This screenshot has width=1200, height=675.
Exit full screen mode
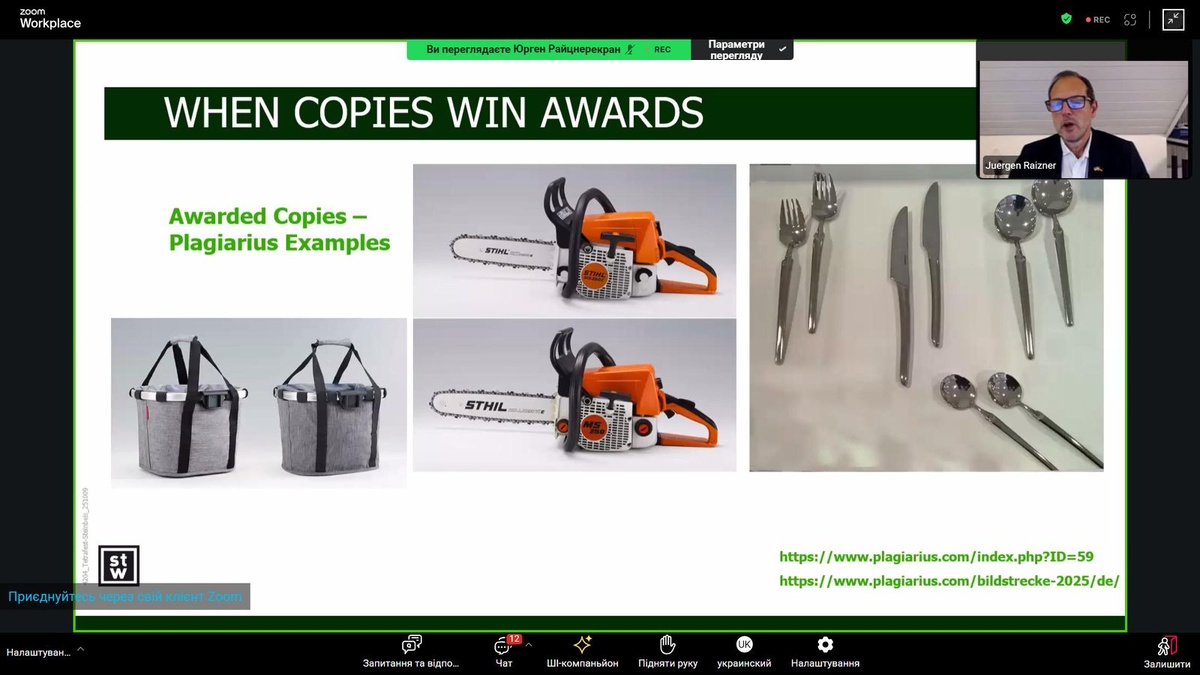(1173, 19)
